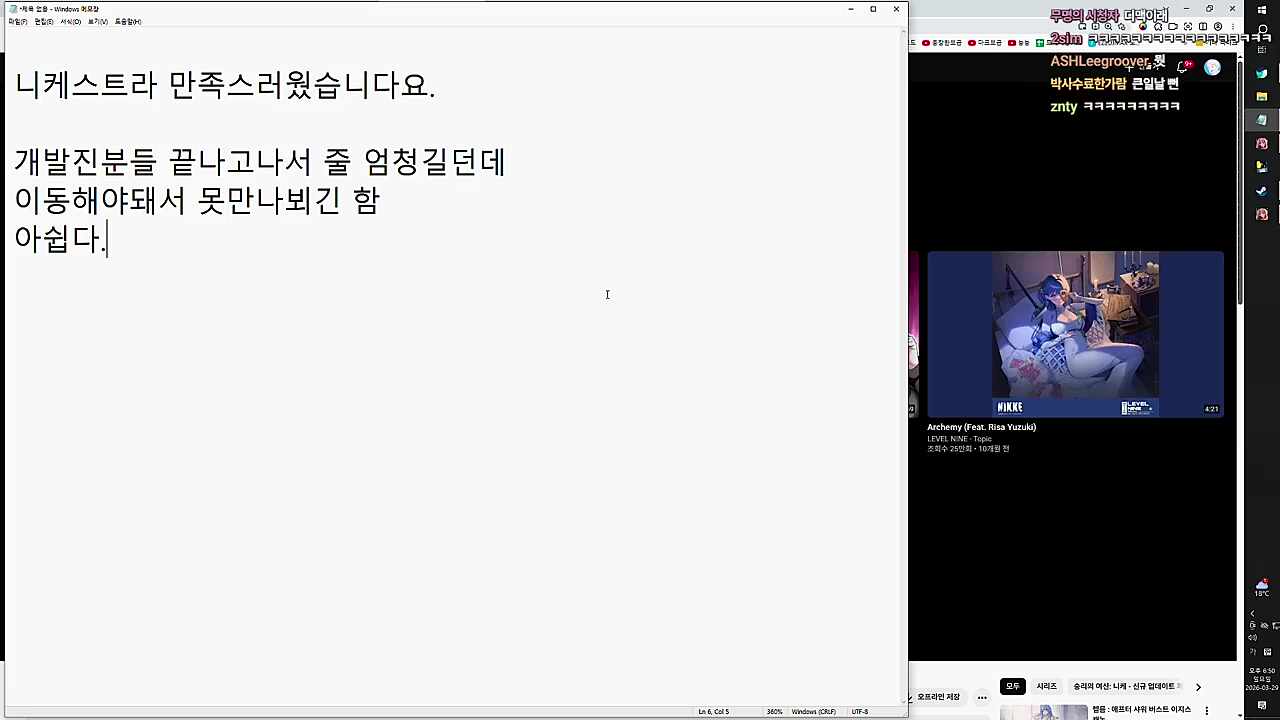Click the 18°C weather widget on the taskbar
The height and width of the screenshot is (720, 1280).
coord(1261,588)
